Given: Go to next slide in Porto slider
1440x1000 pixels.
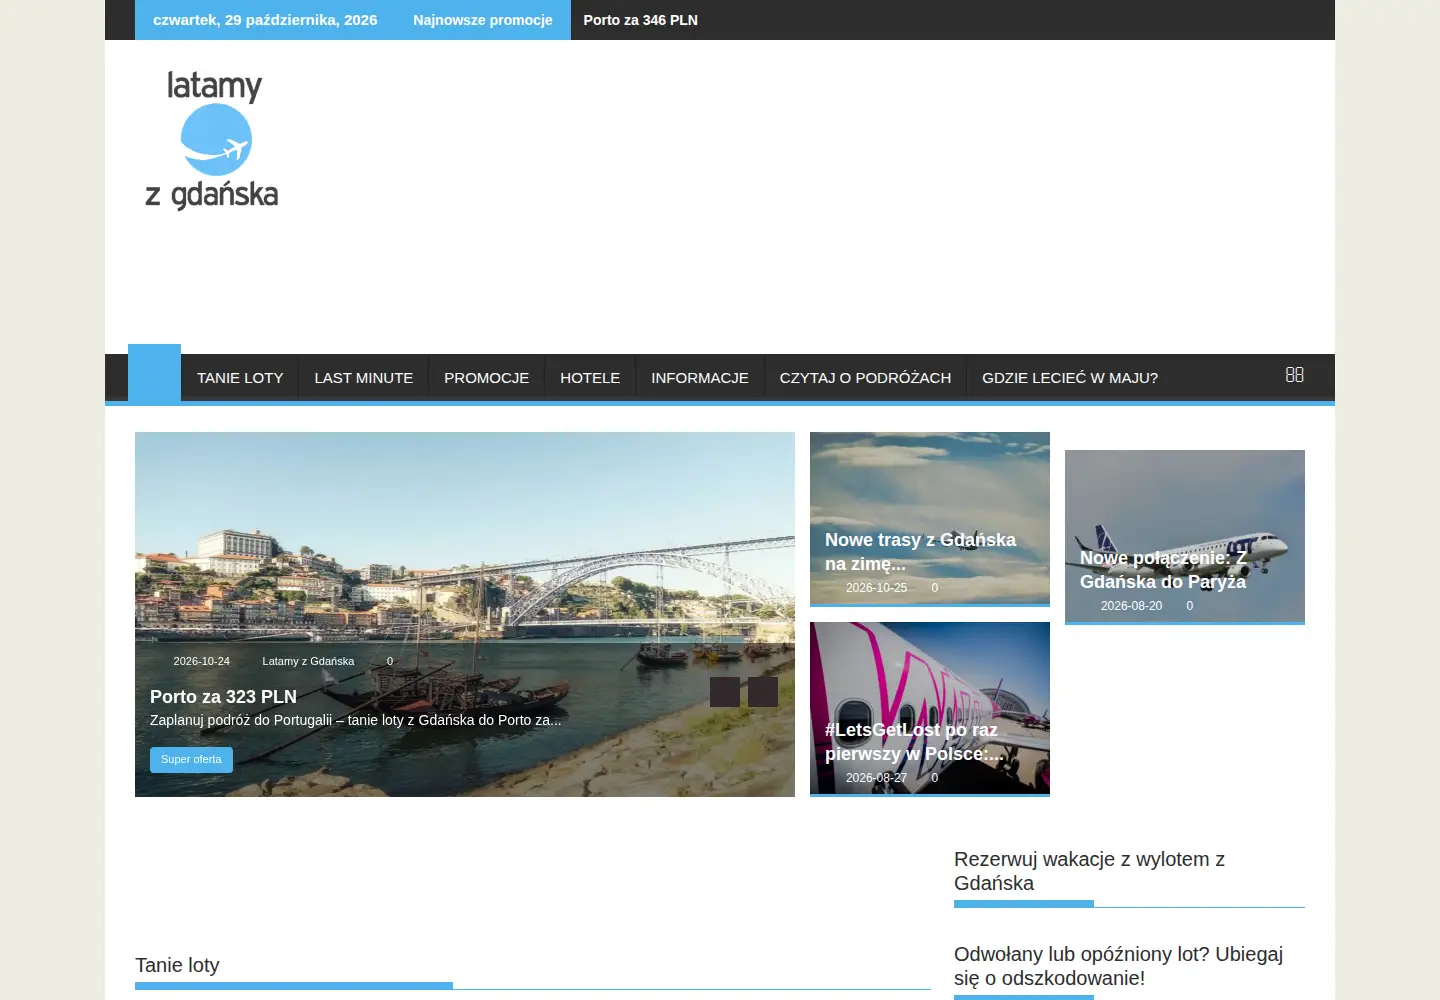Looking at the screenshot, I should (763, 692).
